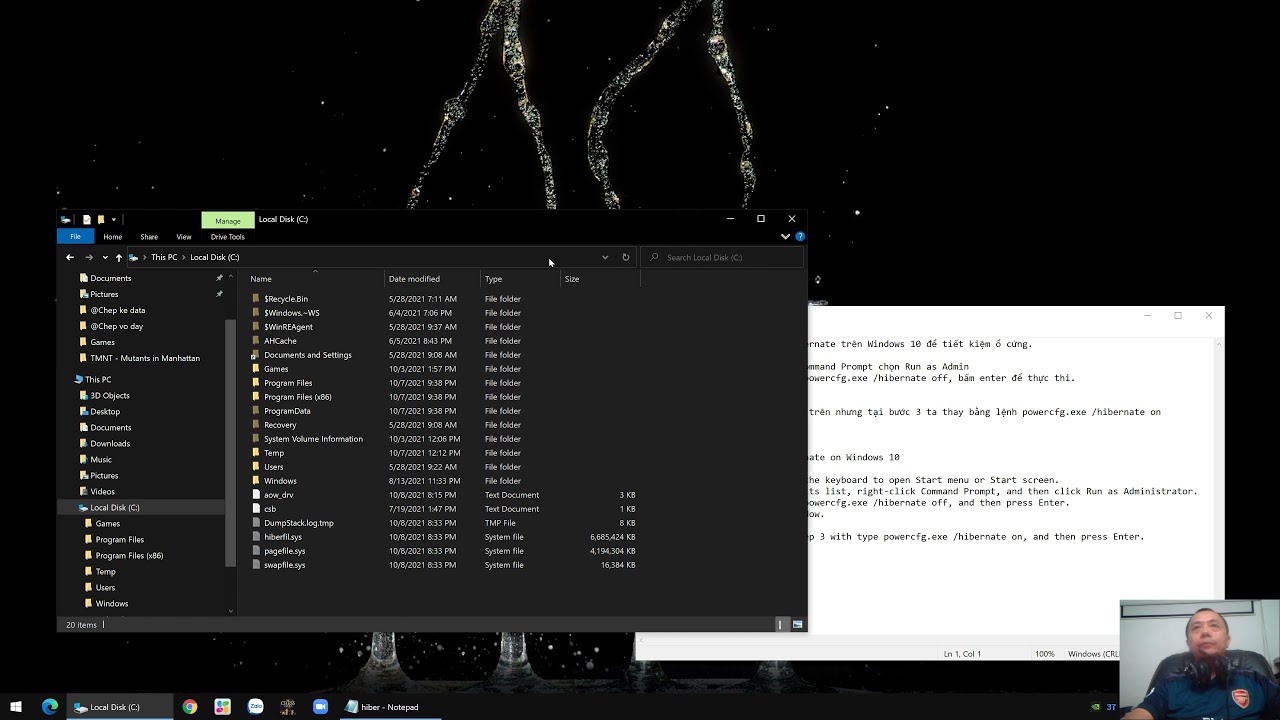Viewport: 1280px width, 720px height.
Task: Open the address bar history dropdown
Action: click(x=605, y=257)
